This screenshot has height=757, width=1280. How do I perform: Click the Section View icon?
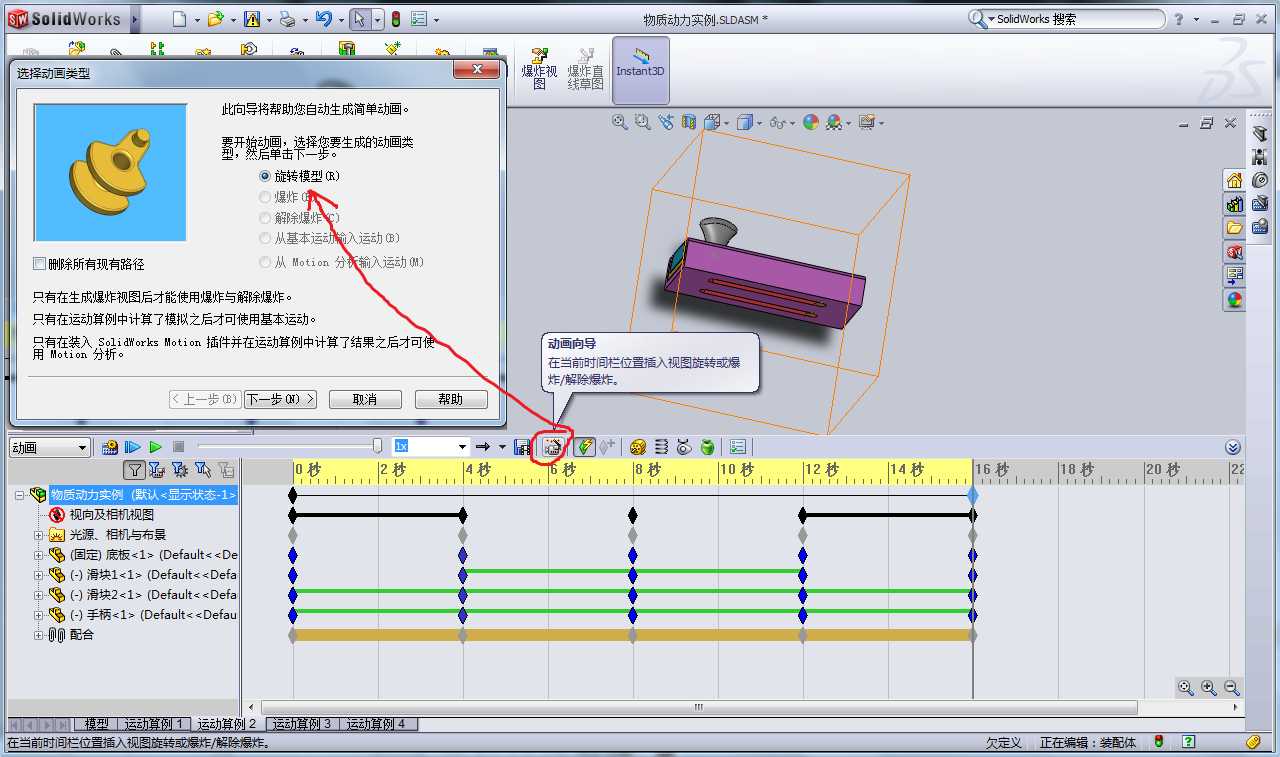tap(689, 122)
